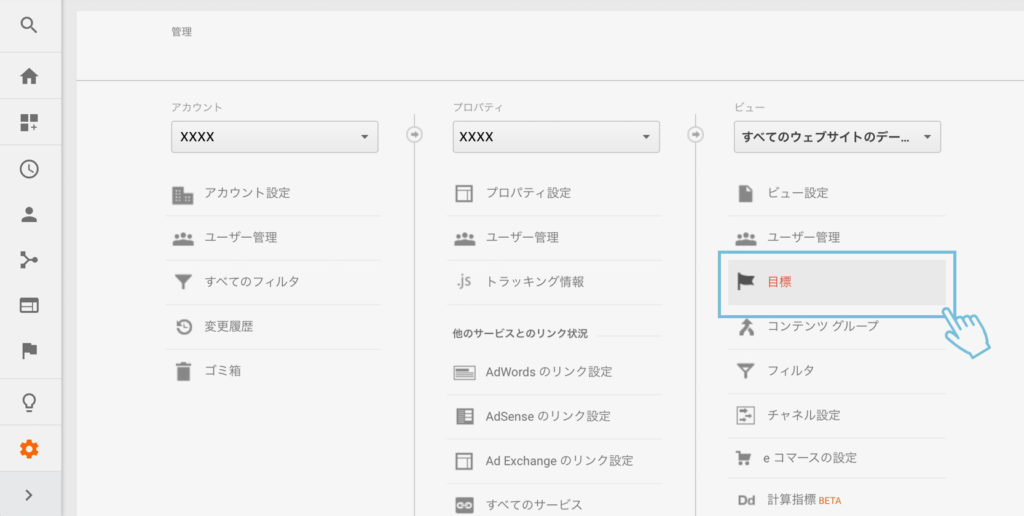Open the Home icon in left sidebar
This screenshot has height=516, width=1024.
click(x=29, y=76)
